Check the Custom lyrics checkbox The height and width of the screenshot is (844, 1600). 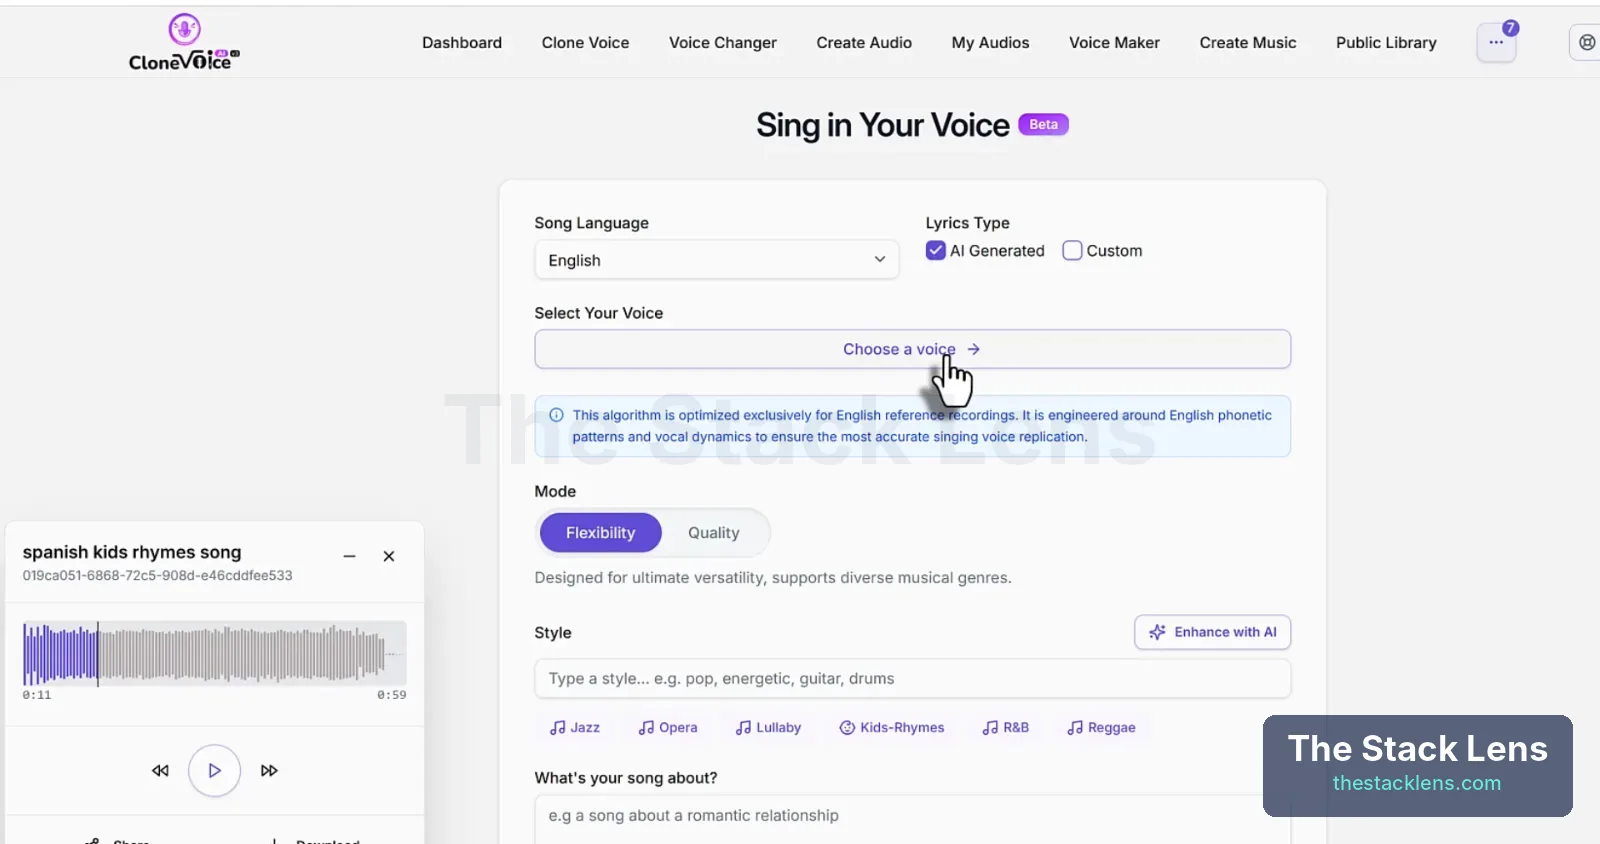point(1072,250)
